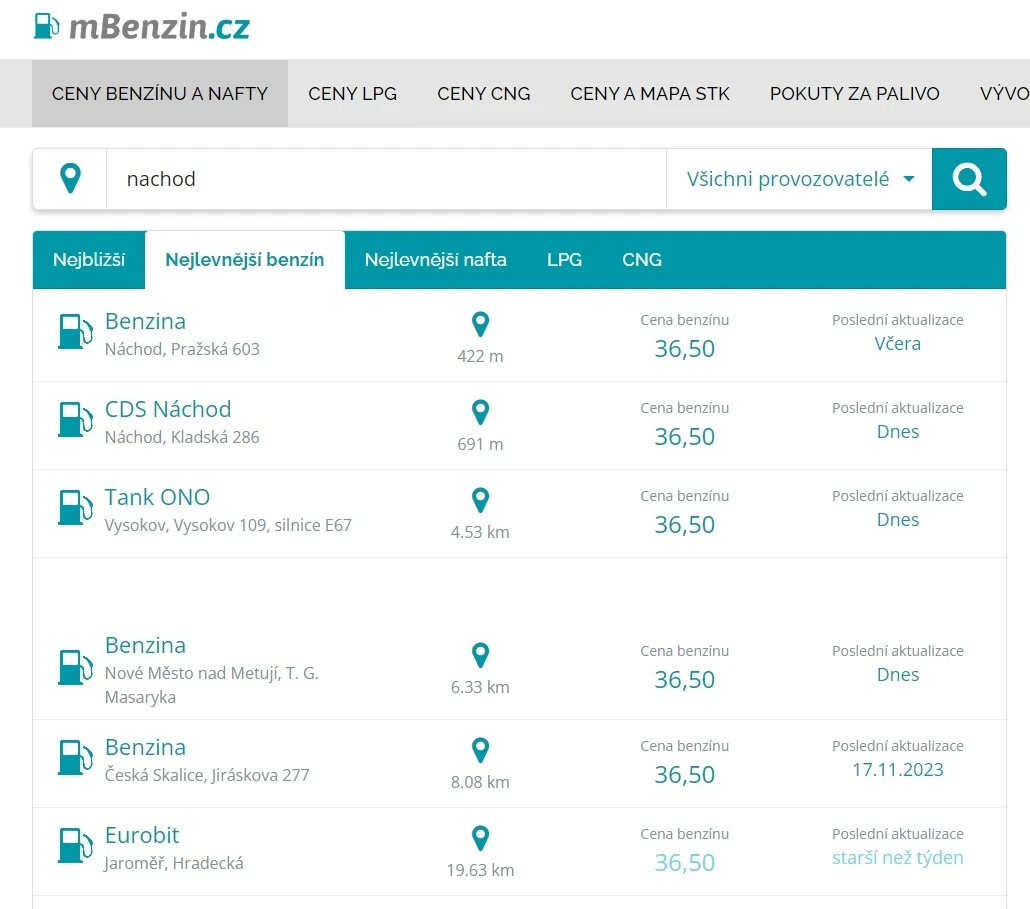Click fuel pump icon for Benzina Pražská 603
Screen dimensions: 1030x909
(x=76, y=331)
